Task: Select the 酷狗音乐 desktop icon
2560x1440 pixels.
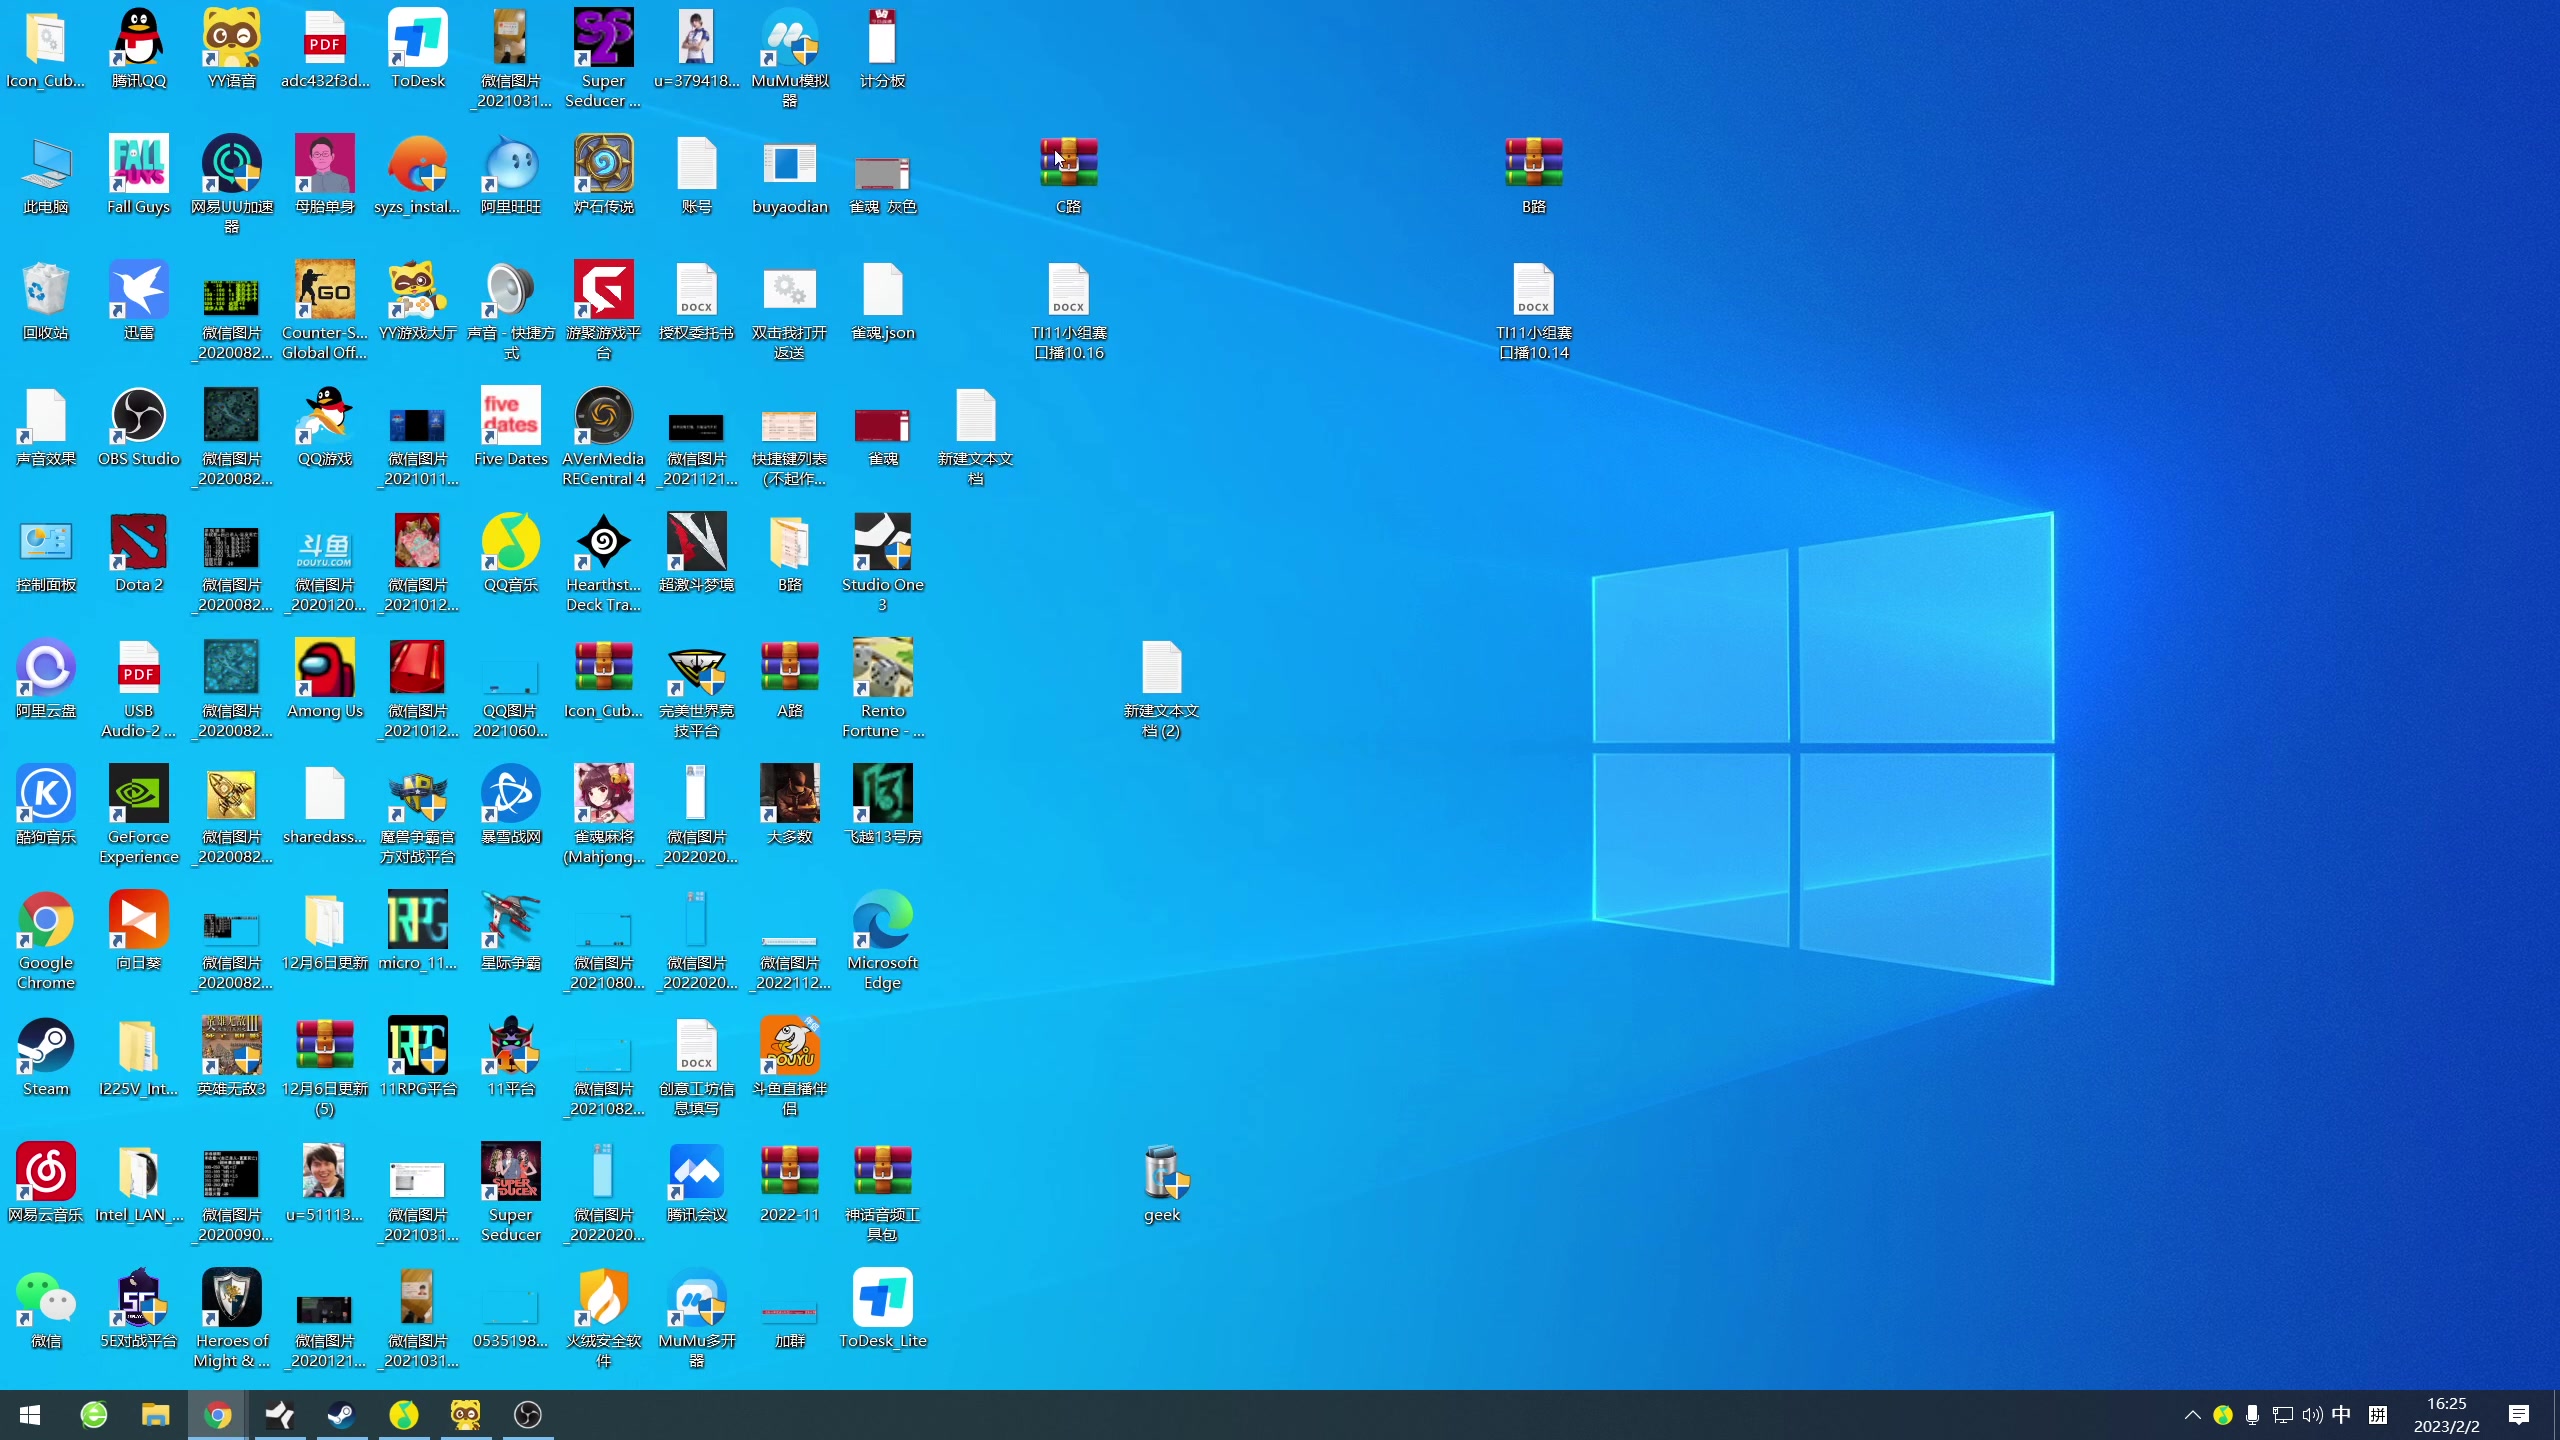Action: click(46, 806)
